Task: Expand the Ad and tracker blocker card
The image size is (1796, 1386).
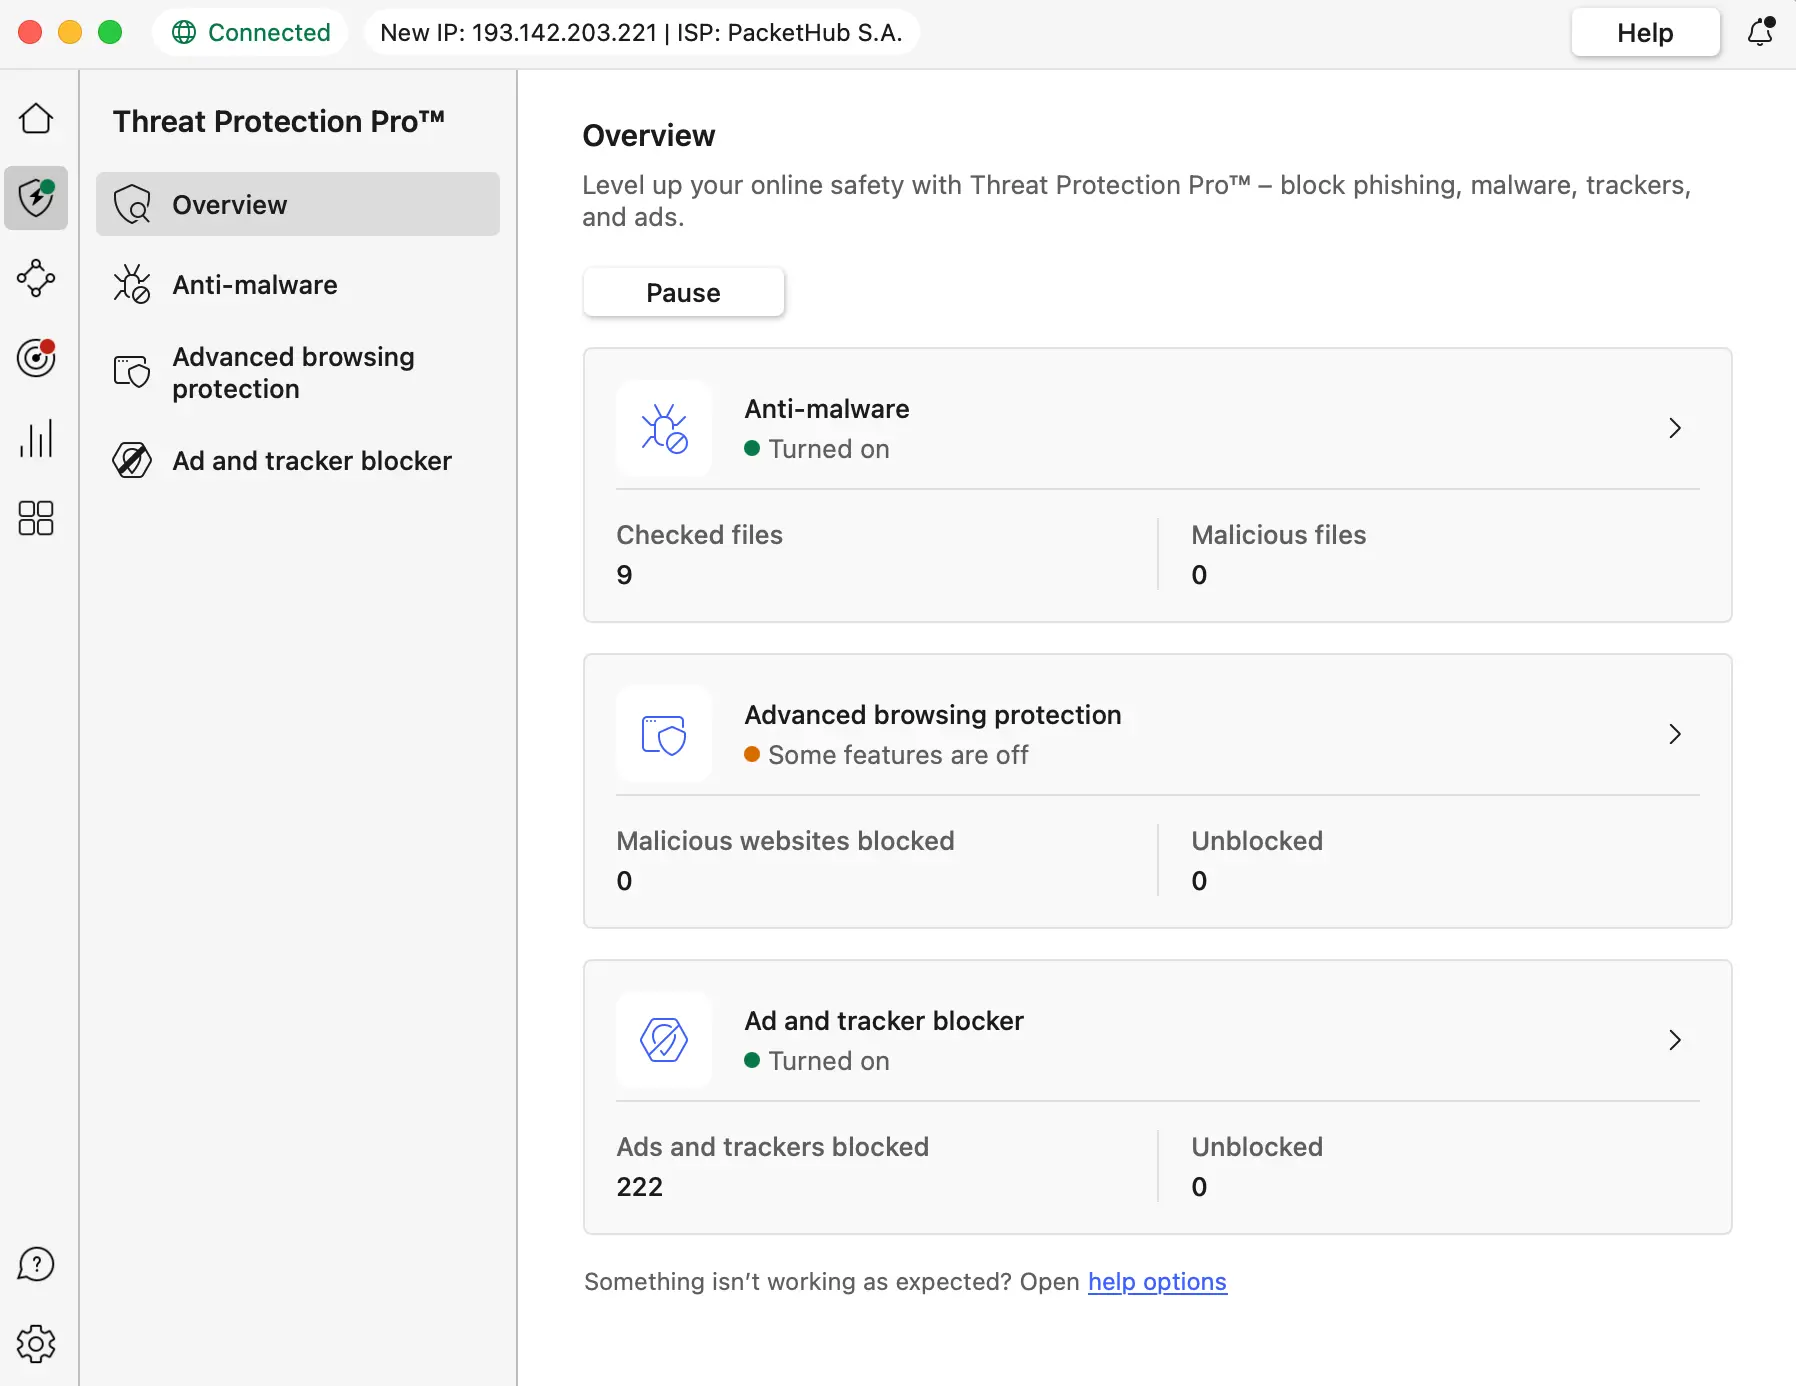Action: [x=1675, y=1040]
